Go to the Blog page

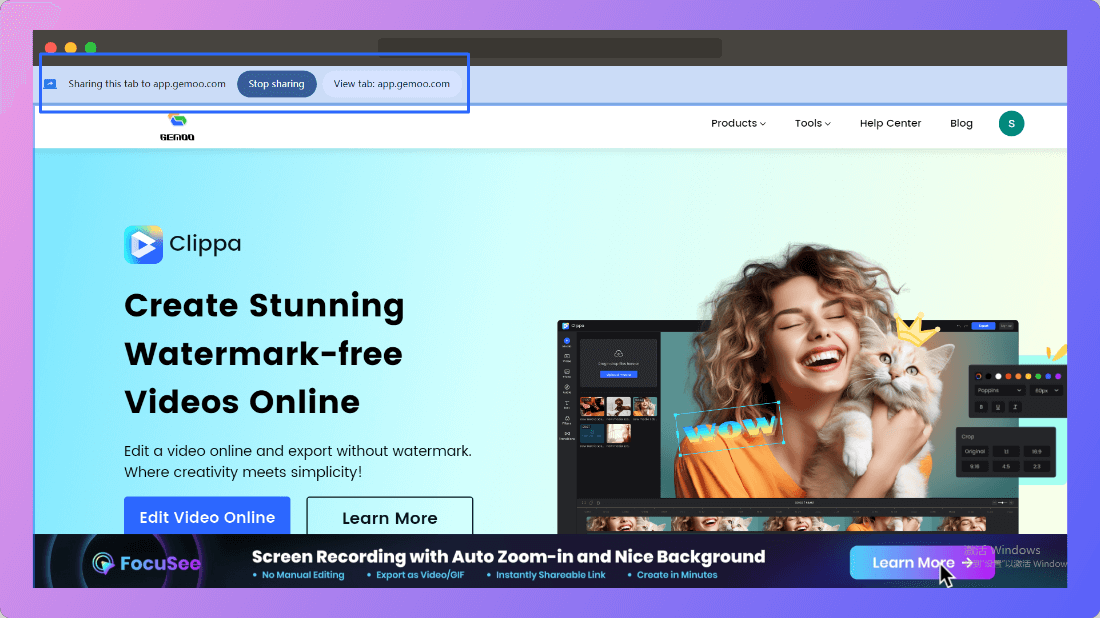click(961, 123)
